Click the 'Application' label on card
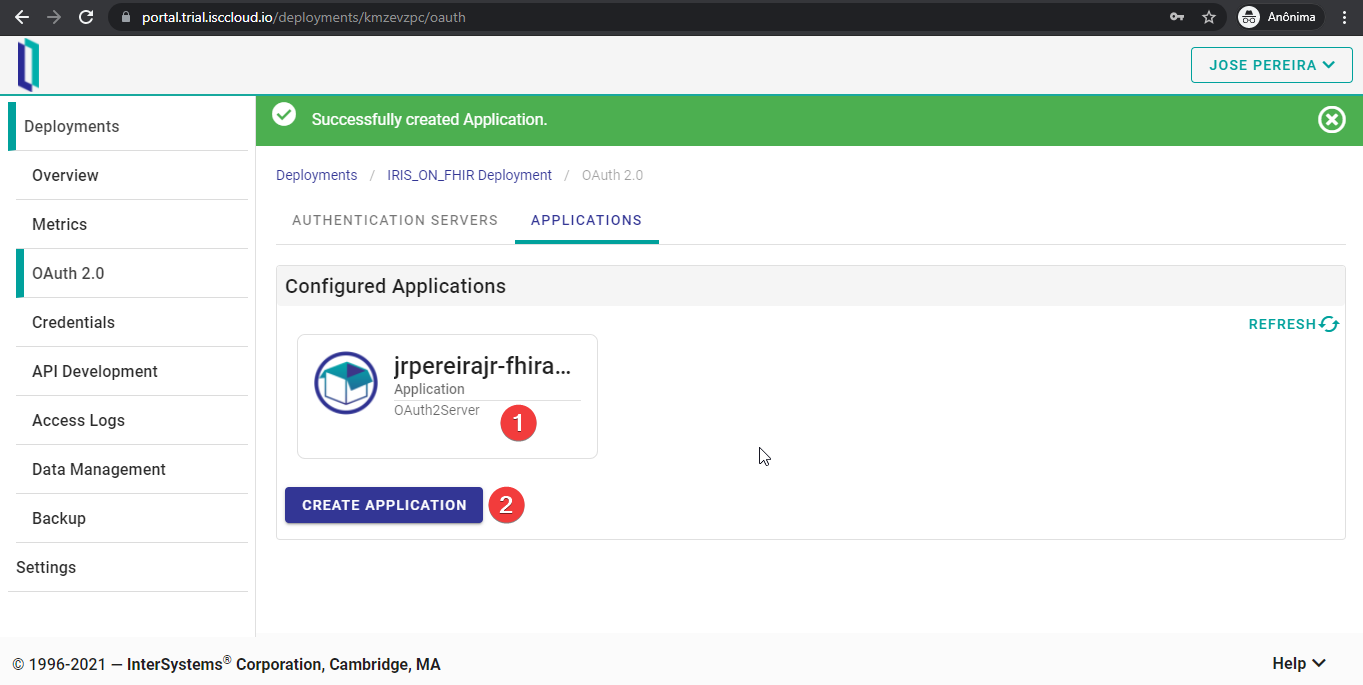 429,389
